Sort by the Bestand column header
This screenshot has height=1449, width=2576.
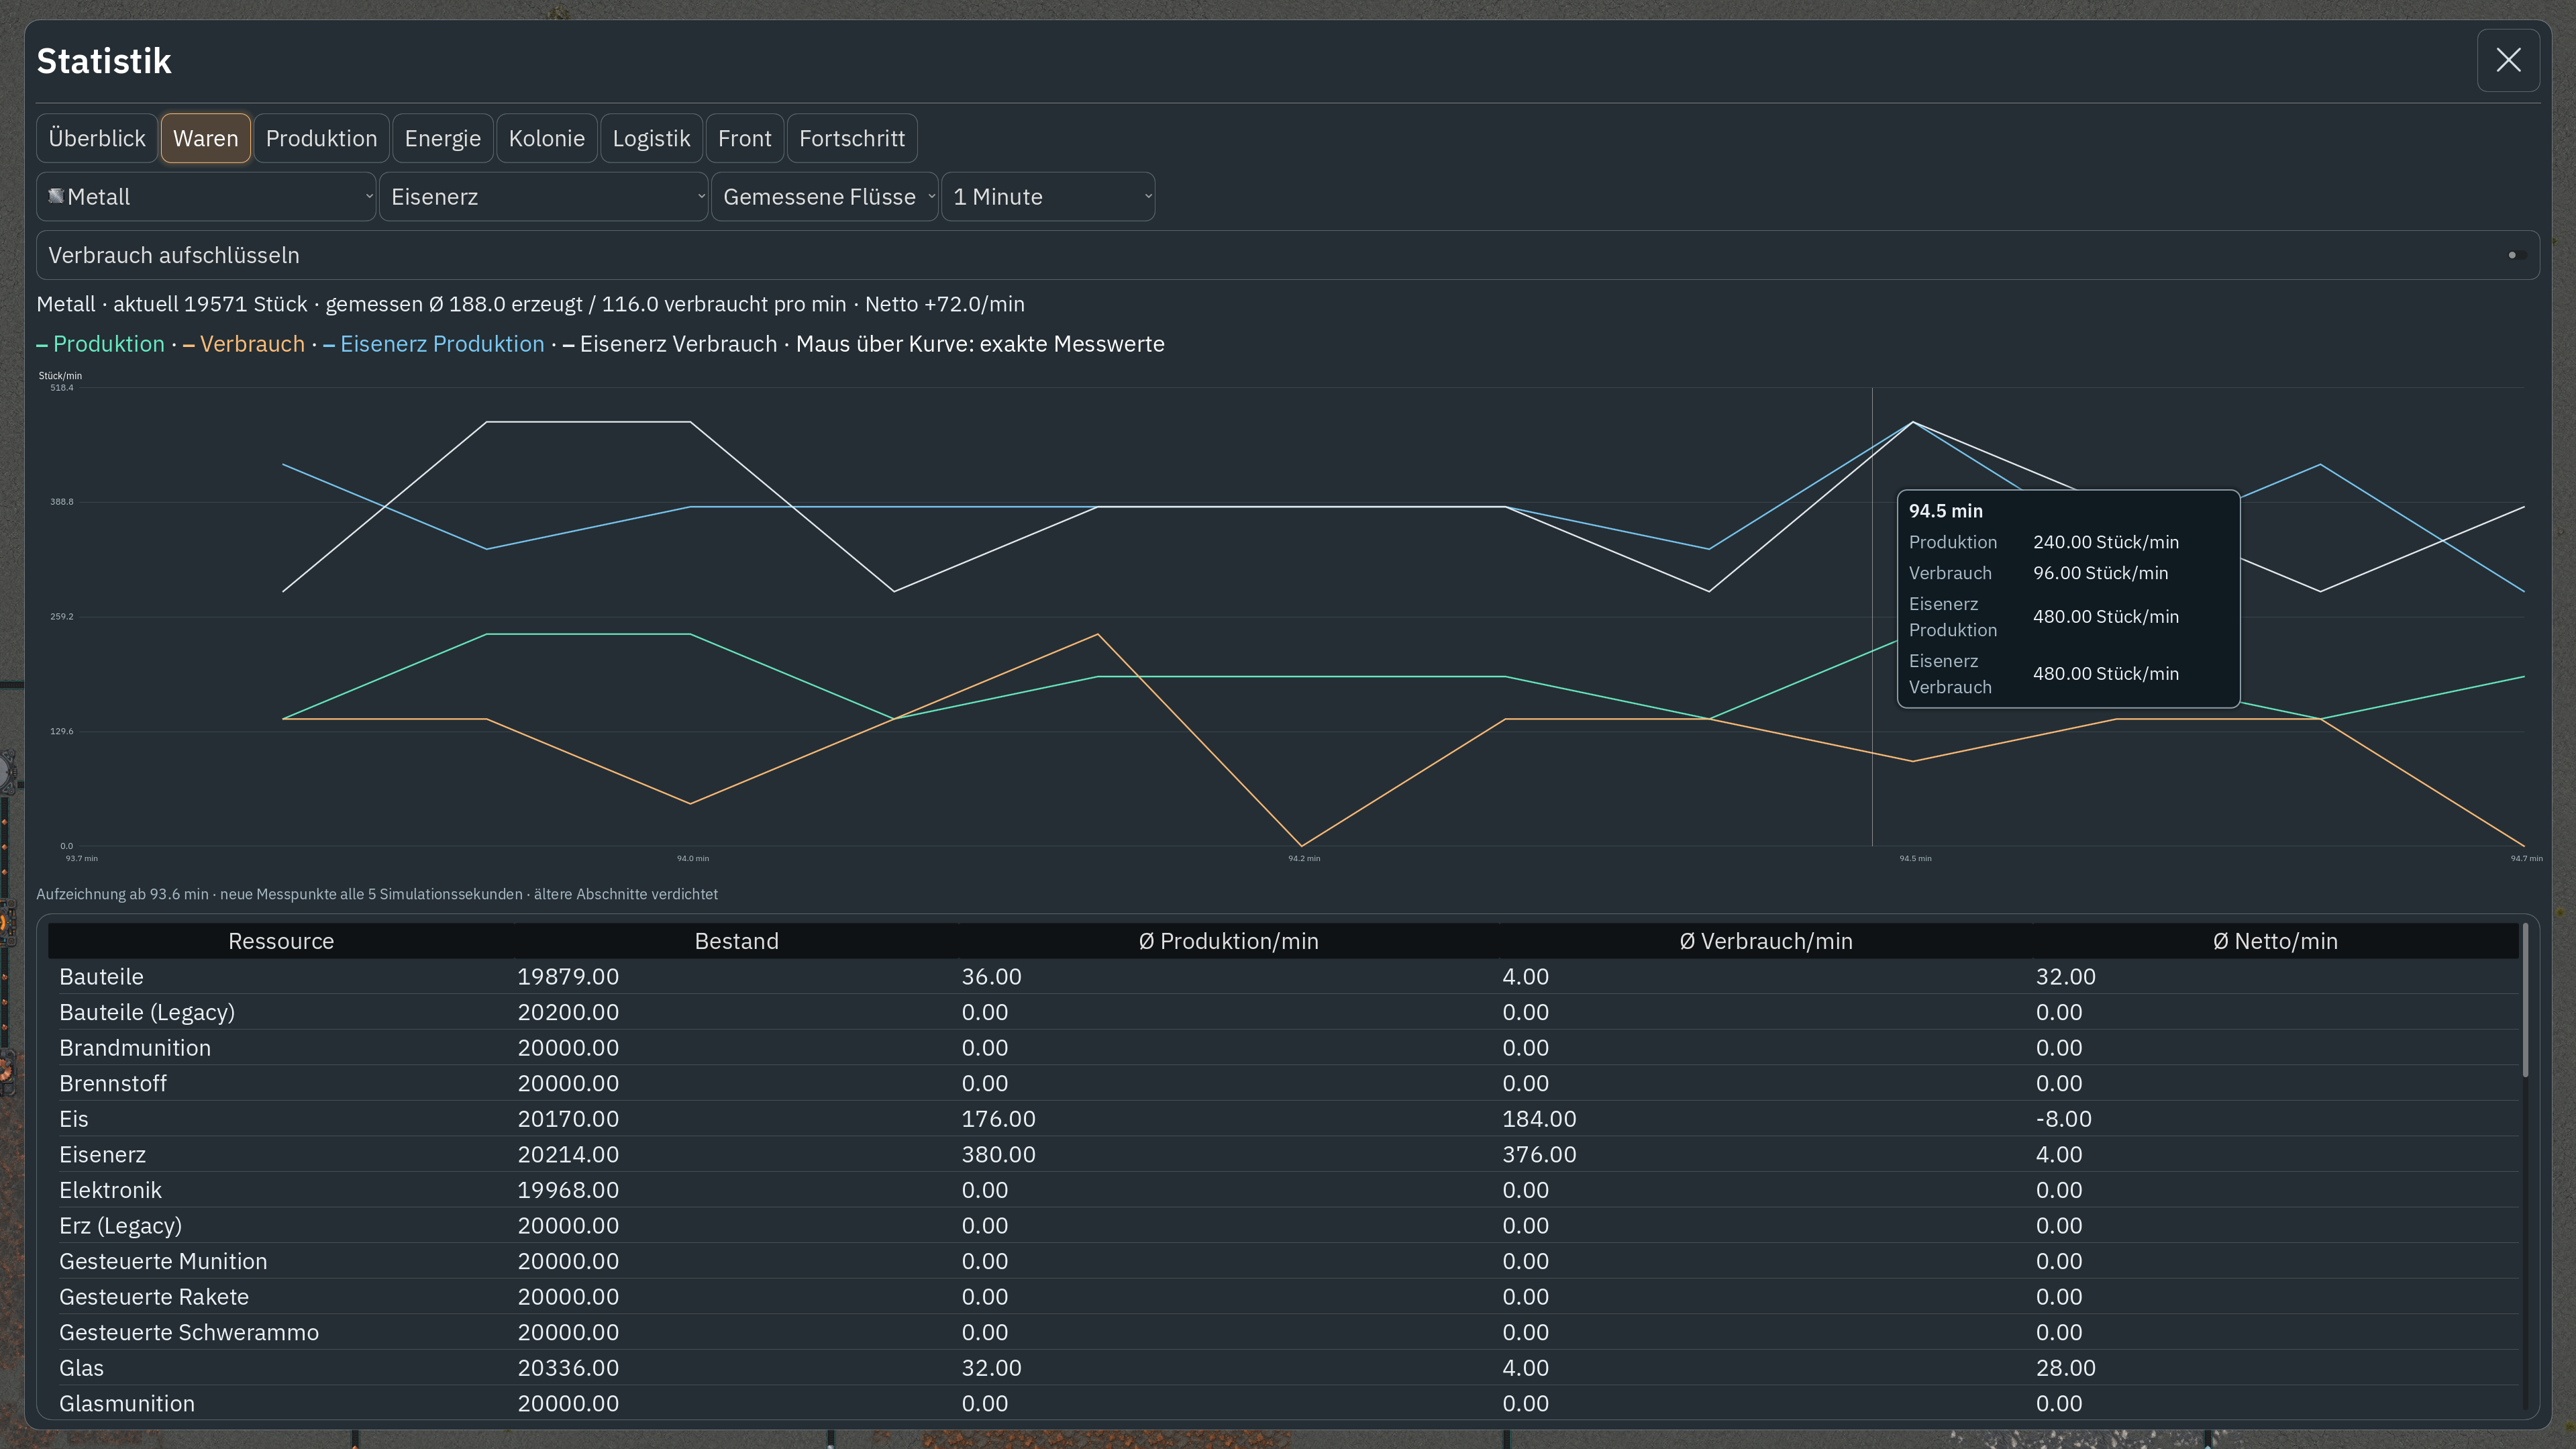point(736,941)
